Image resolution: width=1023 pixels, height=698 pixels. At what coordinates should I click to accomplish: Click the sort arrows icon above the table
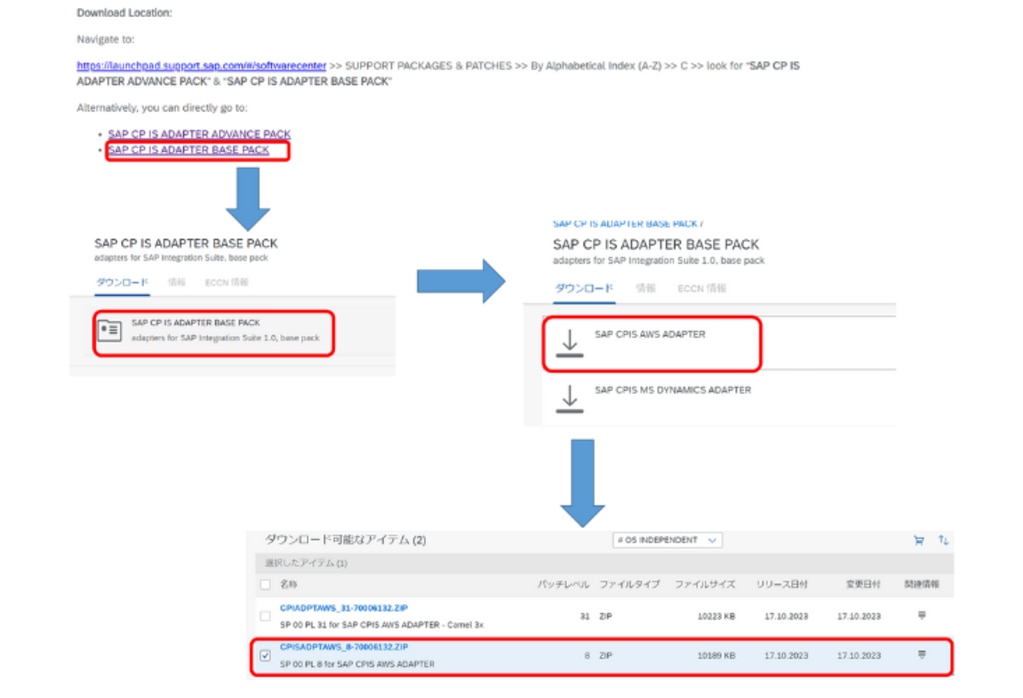click(943, 540)
